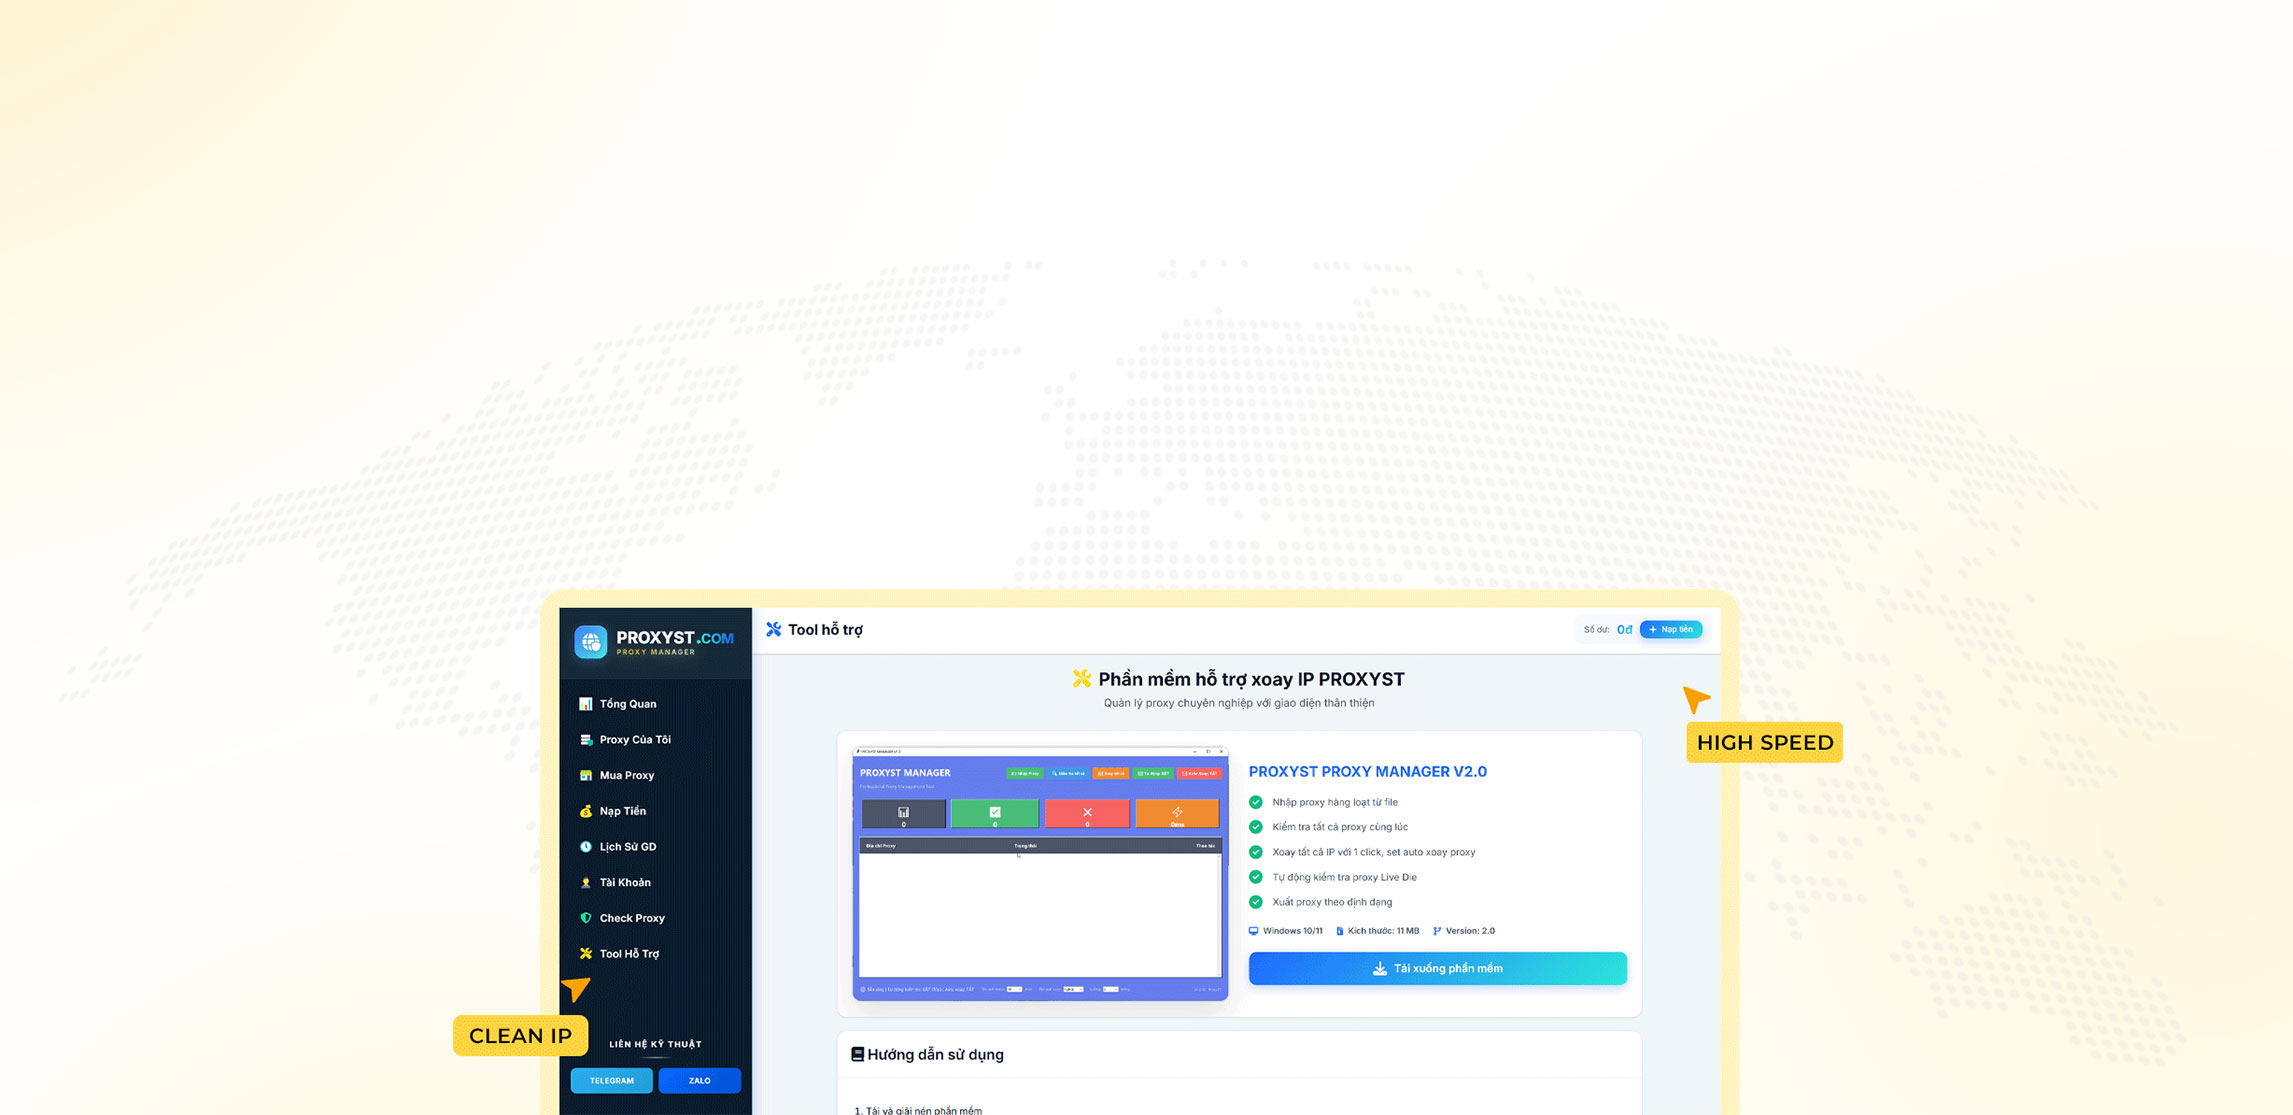This screenshot has height=1115, width=2293.
Task: Click the Tổng Quan chart icon in sidebar
Action: tap(586, 704)
